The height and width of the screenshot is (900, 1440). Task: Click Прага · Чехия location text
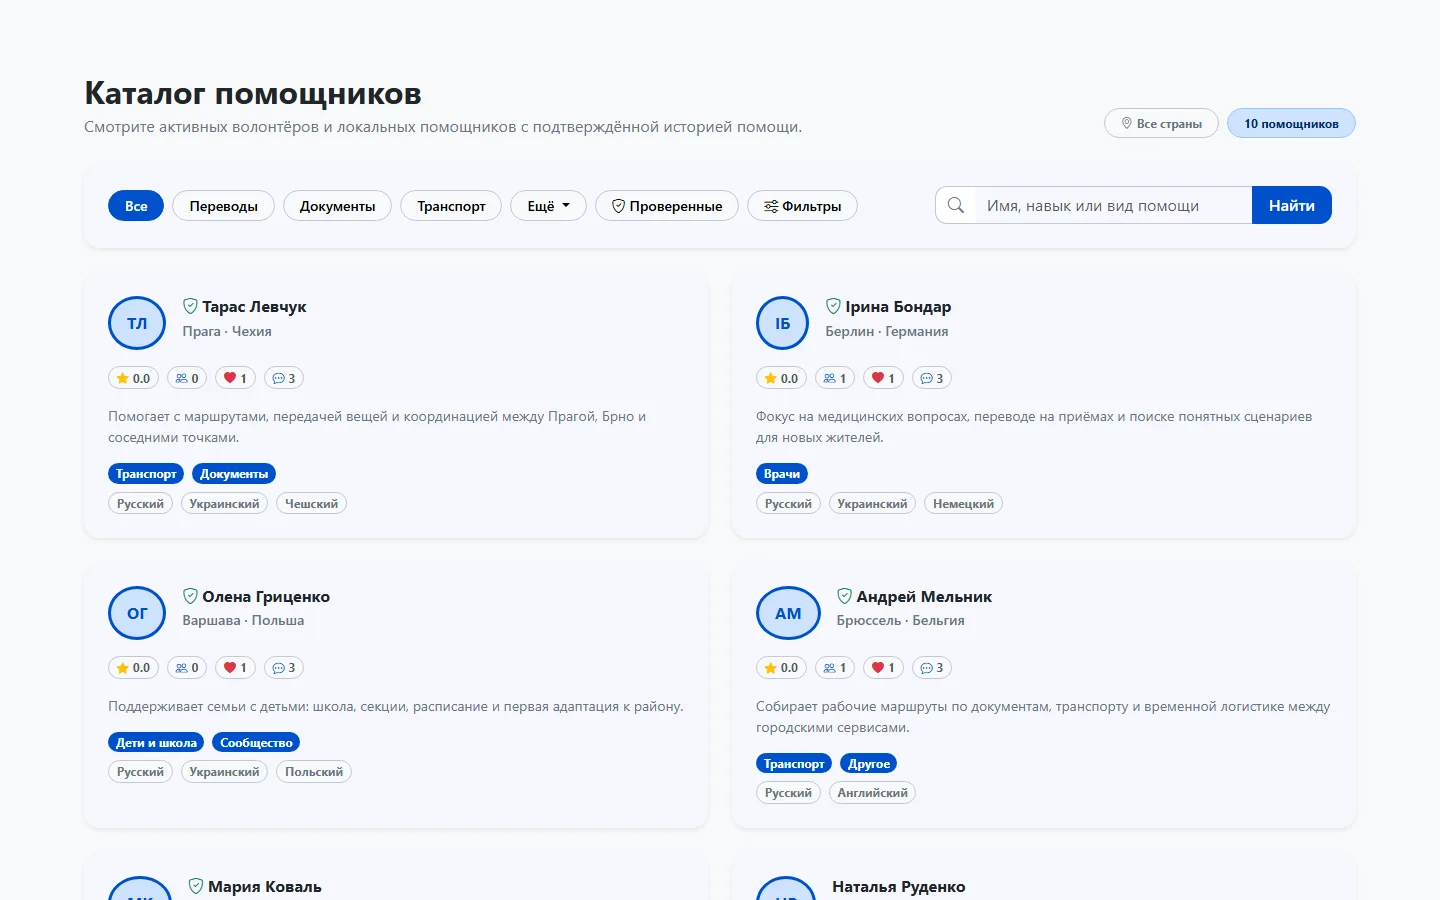pos(227,331)
